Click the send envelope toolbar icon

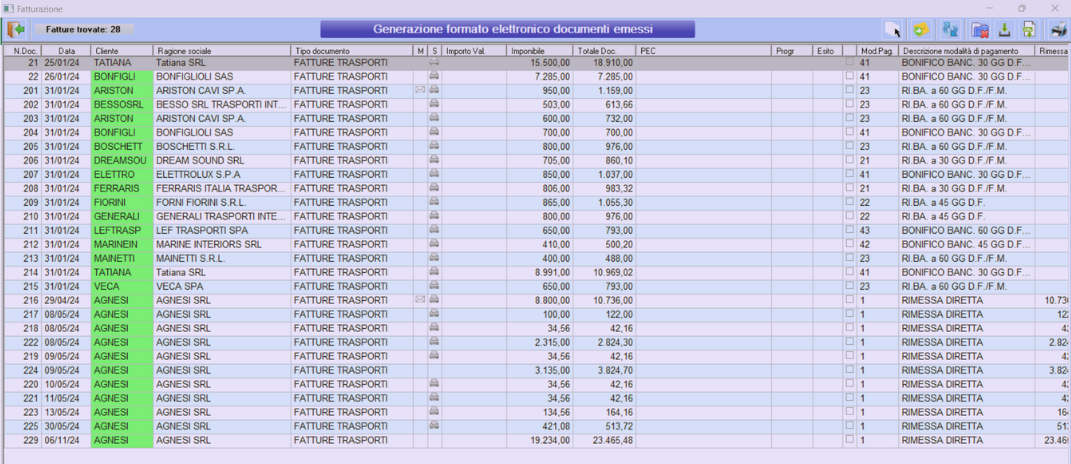coord(921,30)
